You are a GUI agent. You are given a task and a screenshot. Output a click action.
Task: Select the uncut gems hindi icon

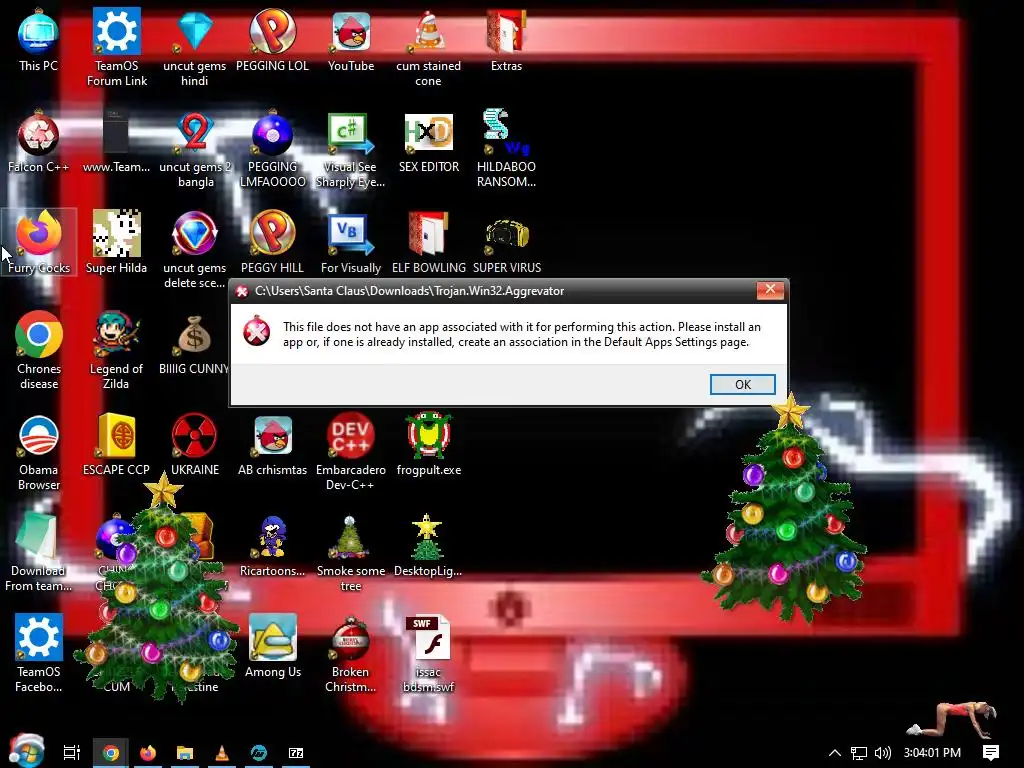click(x=195, y=47)
